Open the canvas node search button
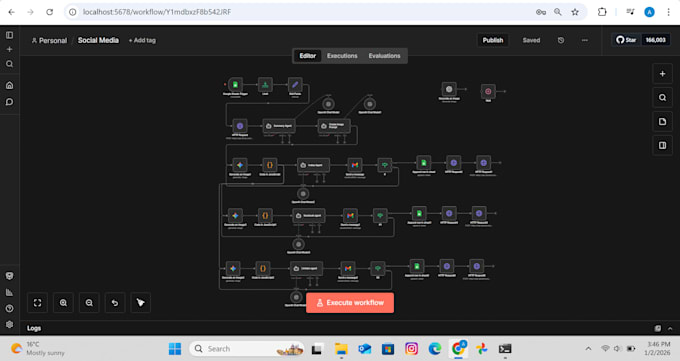The image size is (680, 361). tap(662, 98)
